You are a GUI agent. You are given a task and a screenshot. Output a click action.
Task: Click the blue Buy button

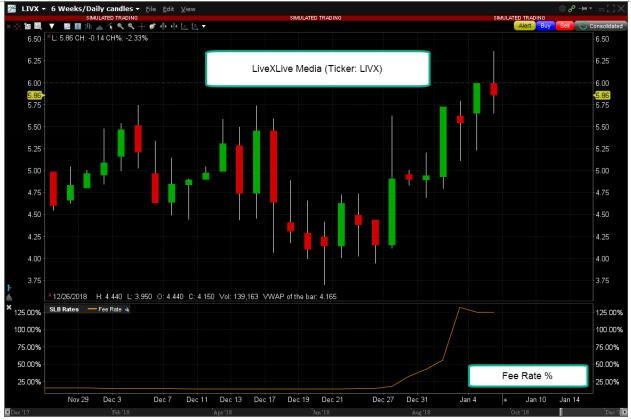coord(545,26)
